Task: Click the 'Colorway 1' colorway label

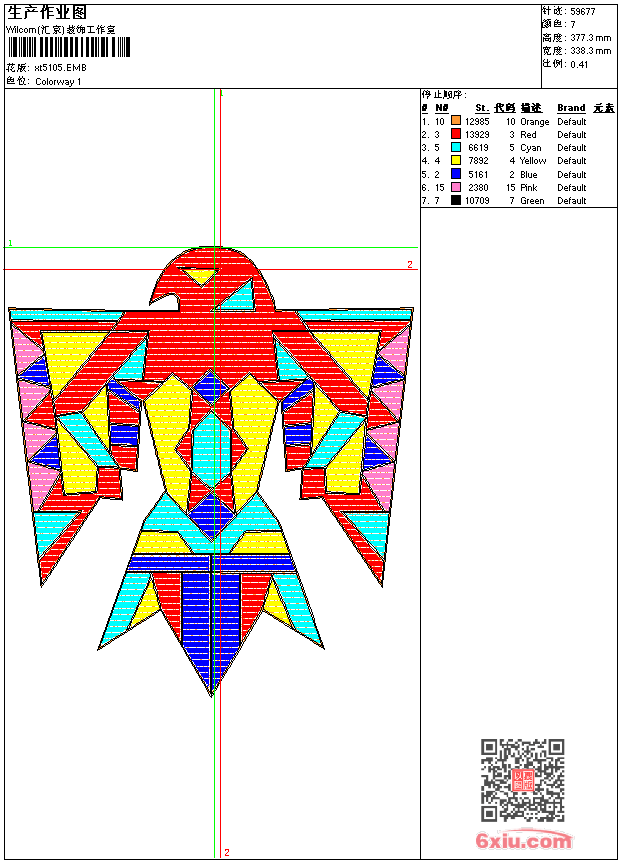Action: [58, 82]
